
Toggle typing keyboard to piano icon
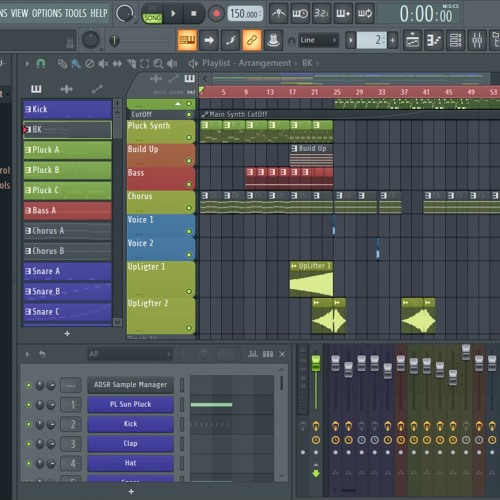click(187, 40)
